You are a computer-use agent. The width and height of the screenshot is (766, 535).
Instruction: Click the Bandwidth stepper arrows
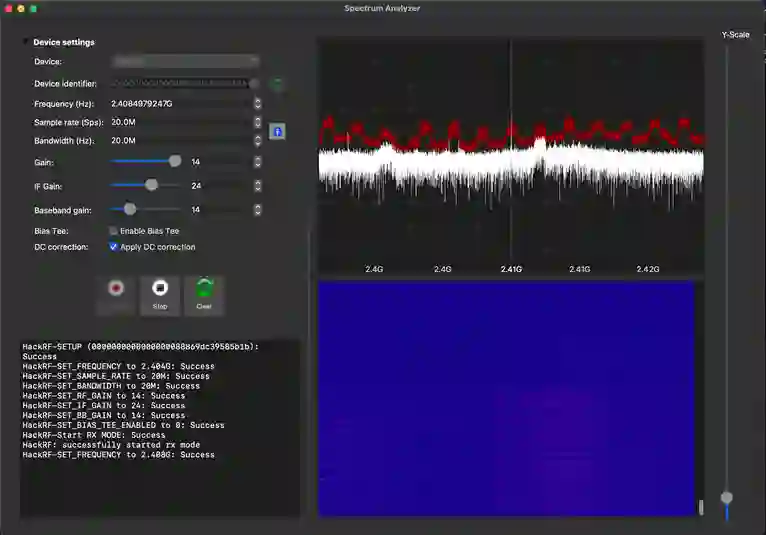pyautogui.click(x=258, y=141)
